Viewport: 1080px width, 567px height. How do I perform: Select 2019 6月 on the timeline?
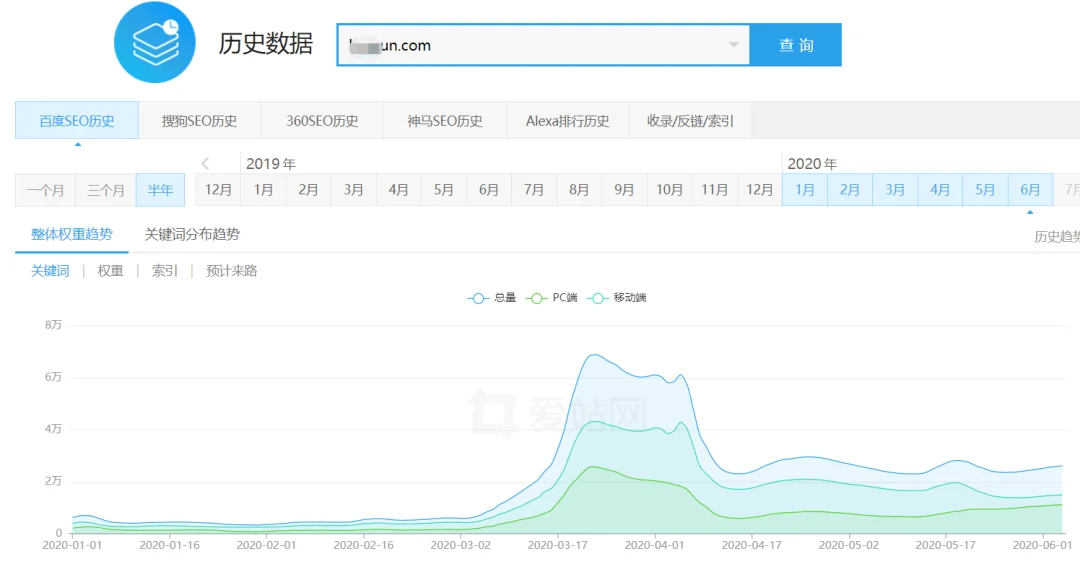click(489, 189)
